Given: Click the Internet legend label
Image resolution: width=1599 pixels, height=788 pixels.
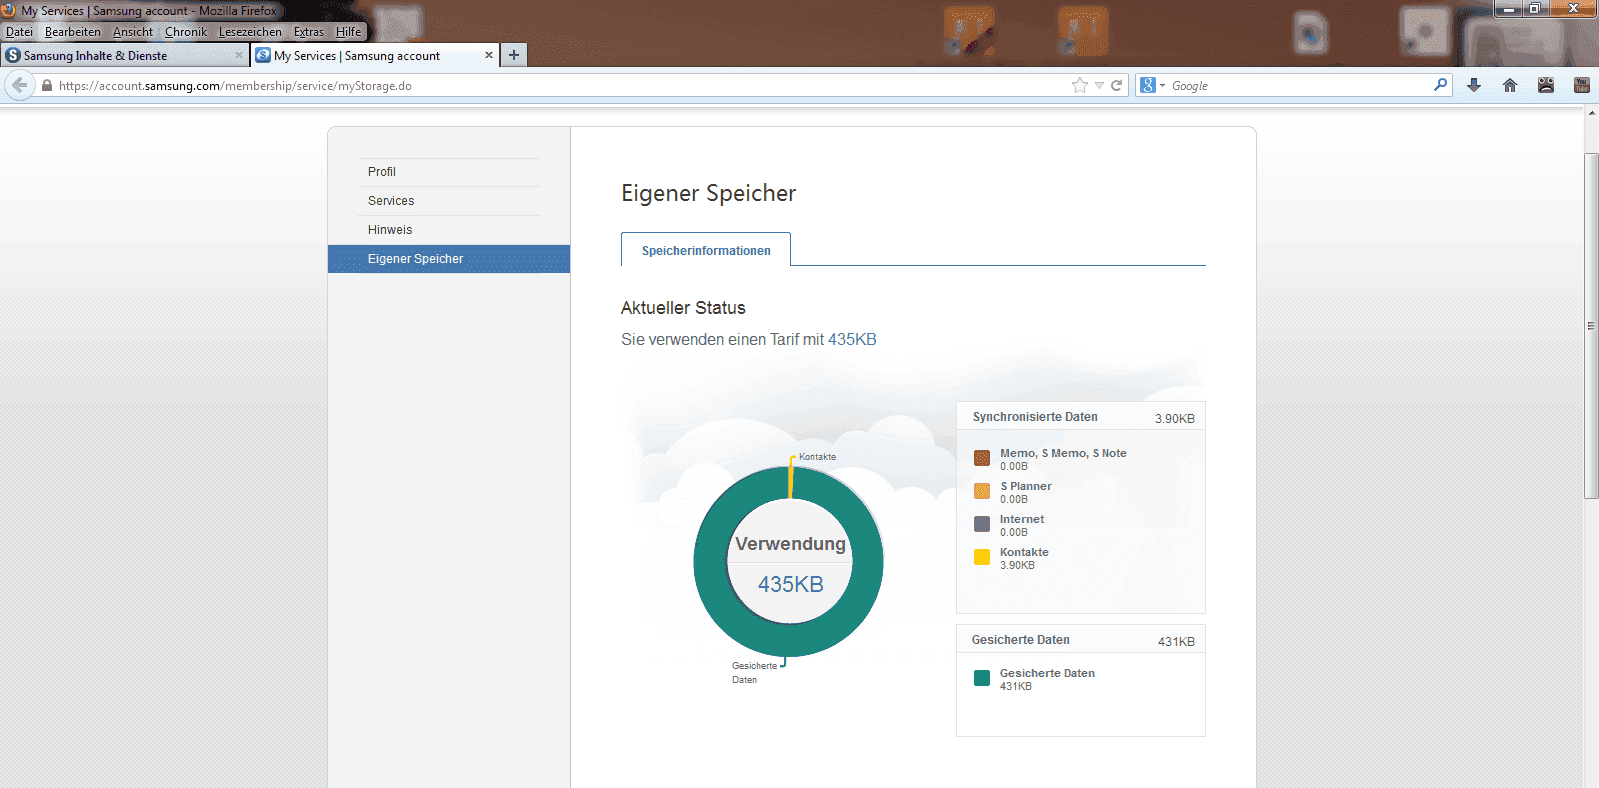Looking at the screenshot, I should pos(1022,519).
